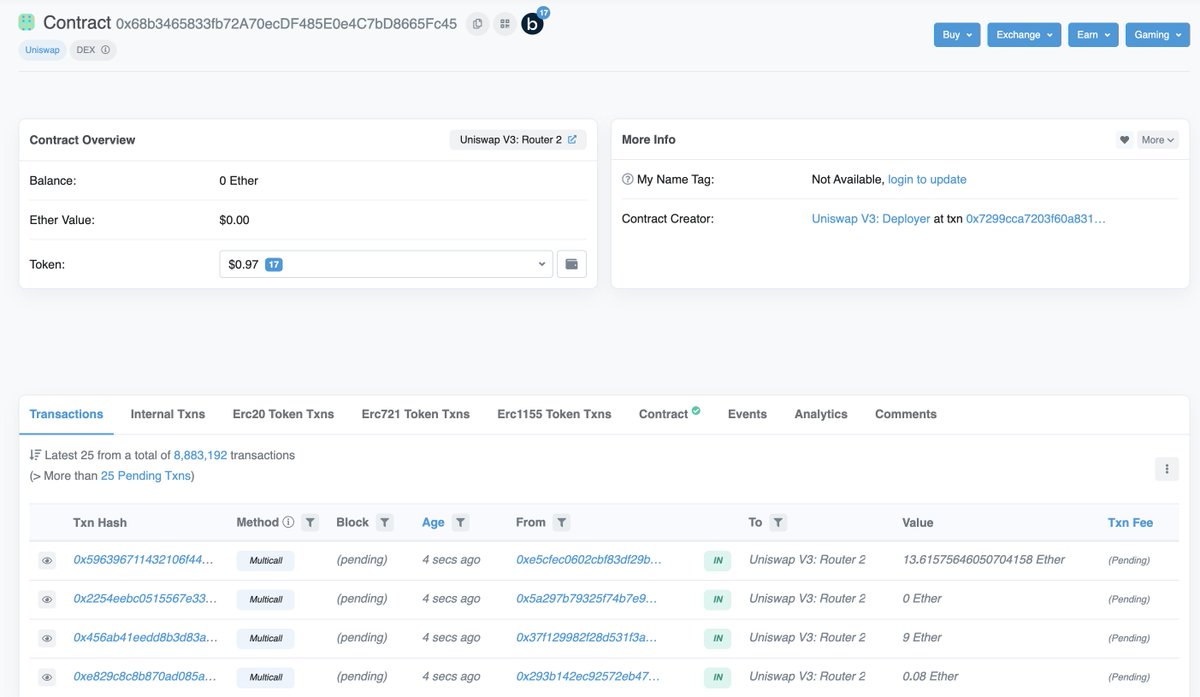The image size is (1200, 697).
Task: Open the Method column info icon
Action: point(288,522)
